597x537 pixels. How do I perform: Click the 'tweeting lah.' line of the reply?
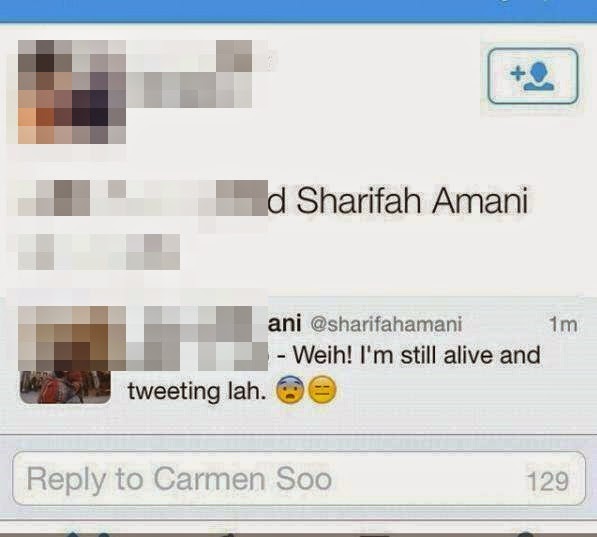tap(197, 391)
